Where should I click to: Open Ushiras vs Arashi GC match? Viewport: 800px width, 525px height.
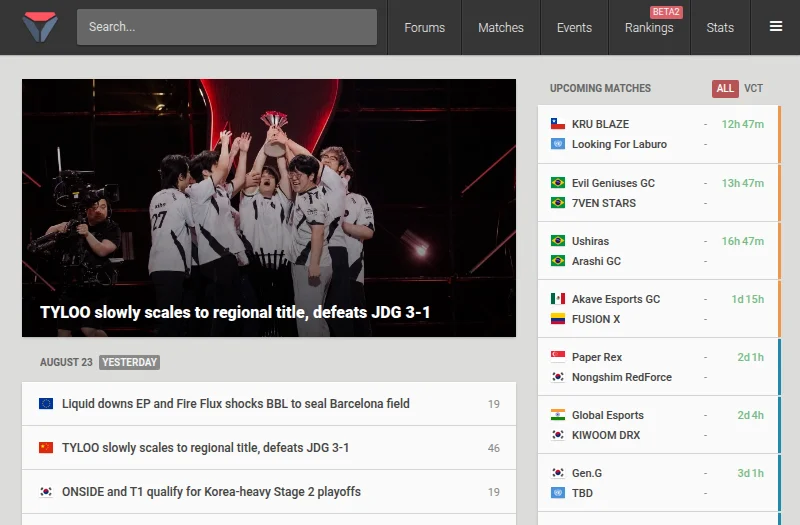pos(659,251)
